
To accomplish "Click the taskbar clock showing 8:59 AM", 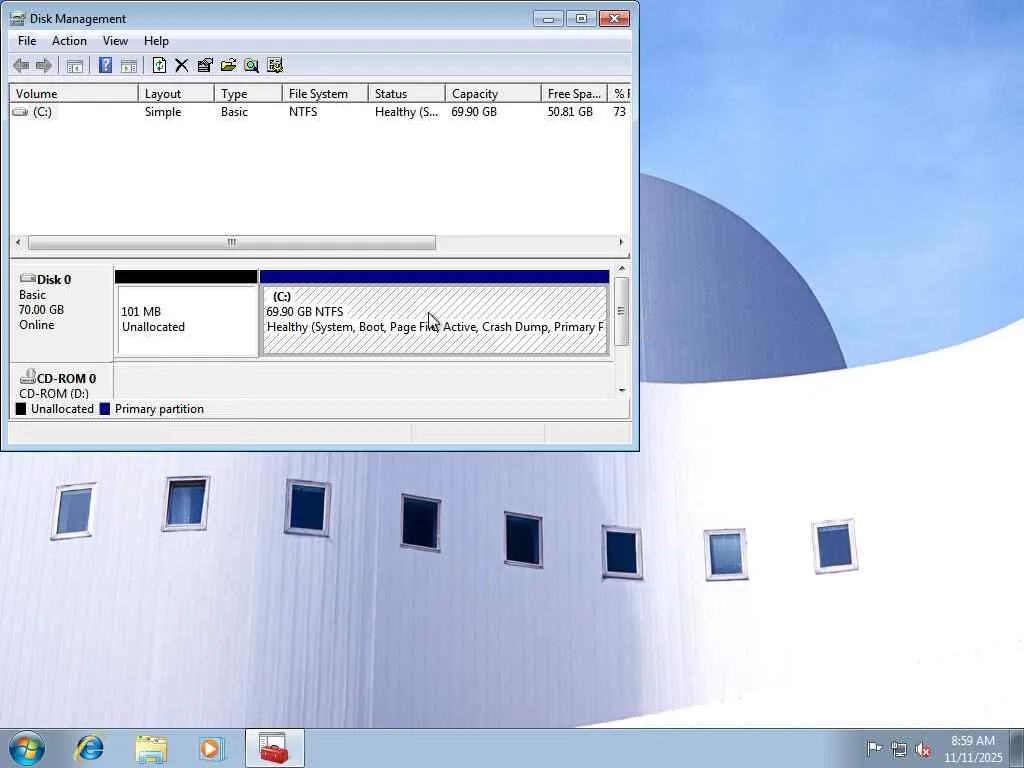I will click(x=972, y=749).
